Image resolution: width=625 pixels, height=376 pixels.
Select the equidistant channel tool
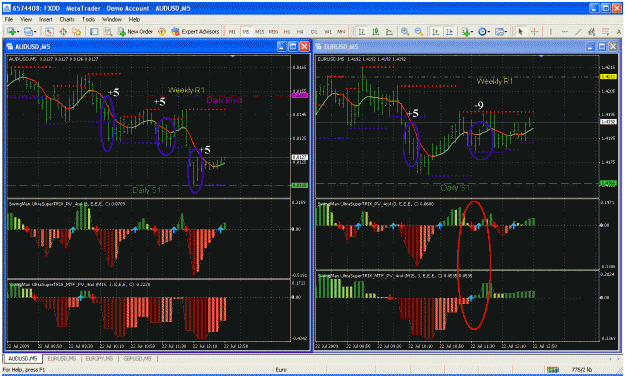[592, 31]
